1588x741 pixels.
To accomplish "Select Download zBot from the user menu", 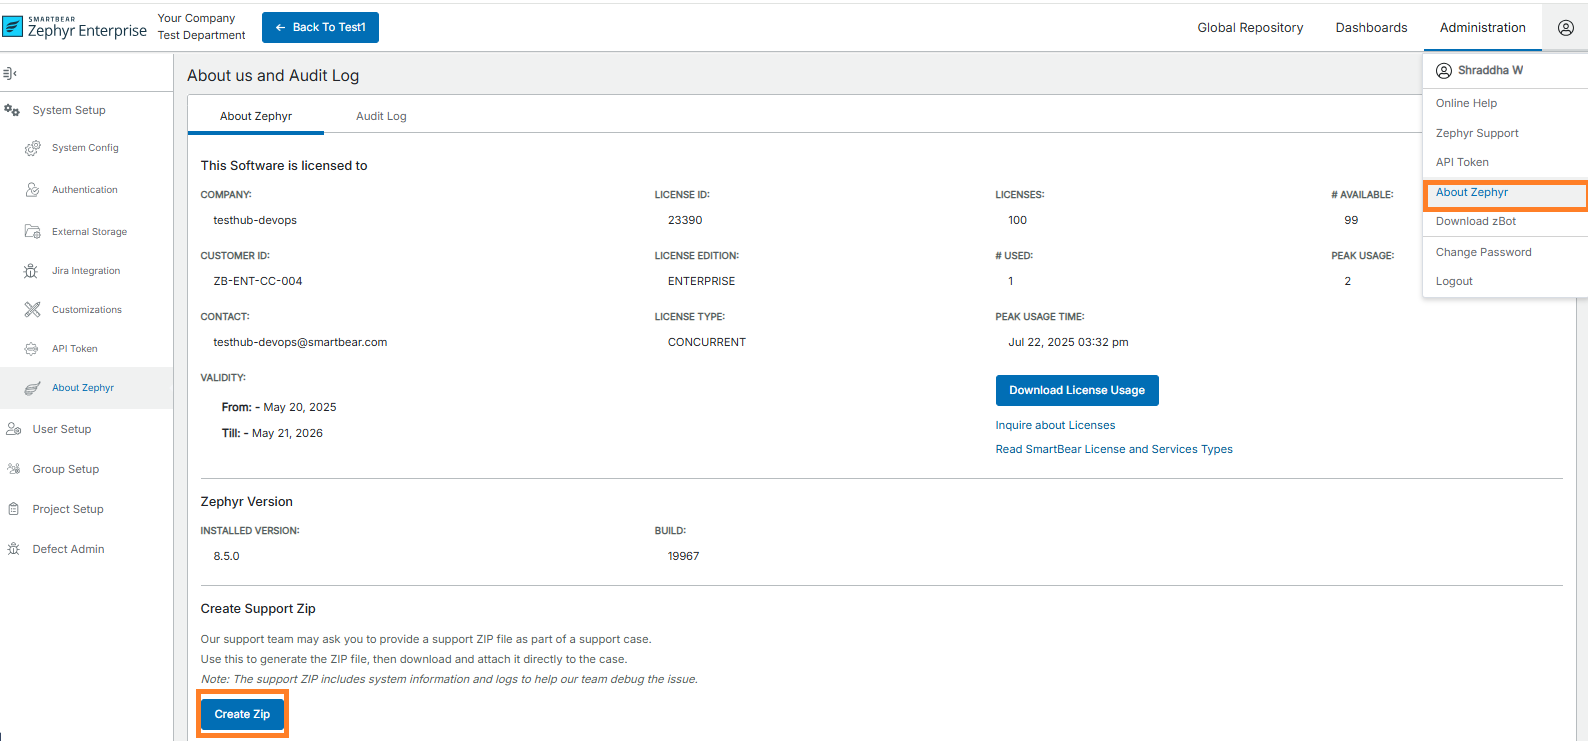I will click(1475, 221).
